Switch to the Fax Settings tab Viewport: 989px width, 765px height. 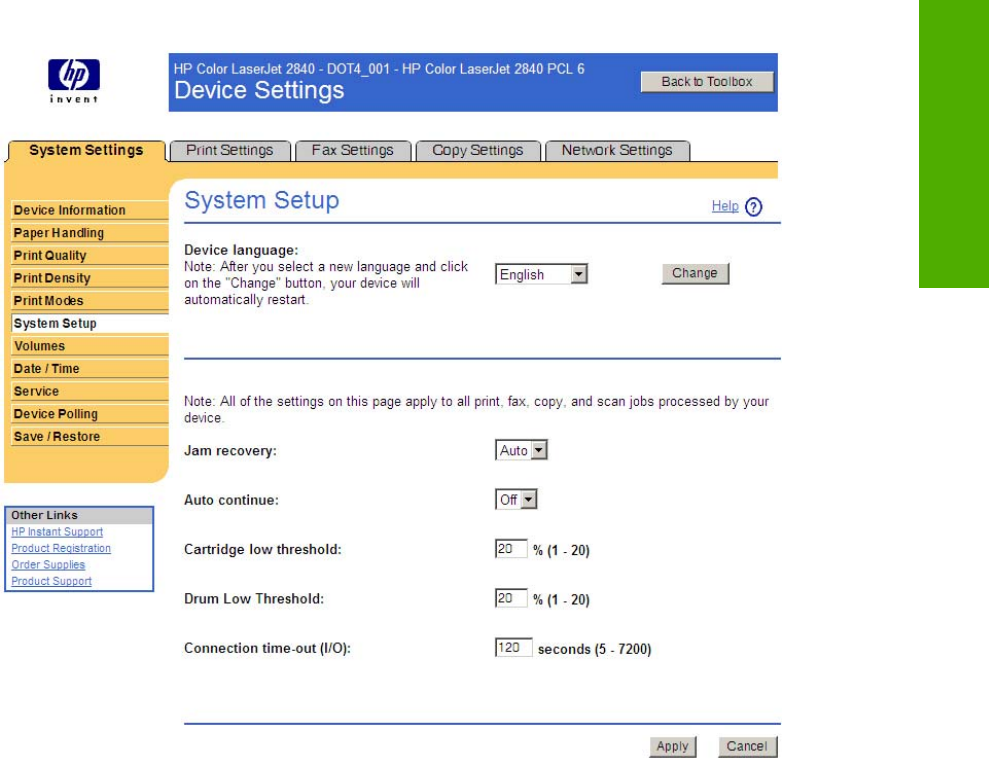click(x=353, y=151)
